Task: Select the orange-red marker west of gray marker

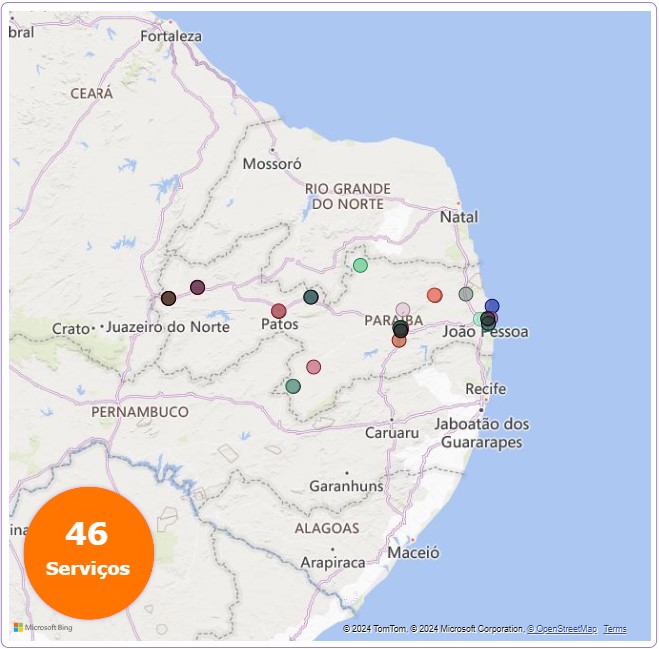Action: (x=435, y=295)
